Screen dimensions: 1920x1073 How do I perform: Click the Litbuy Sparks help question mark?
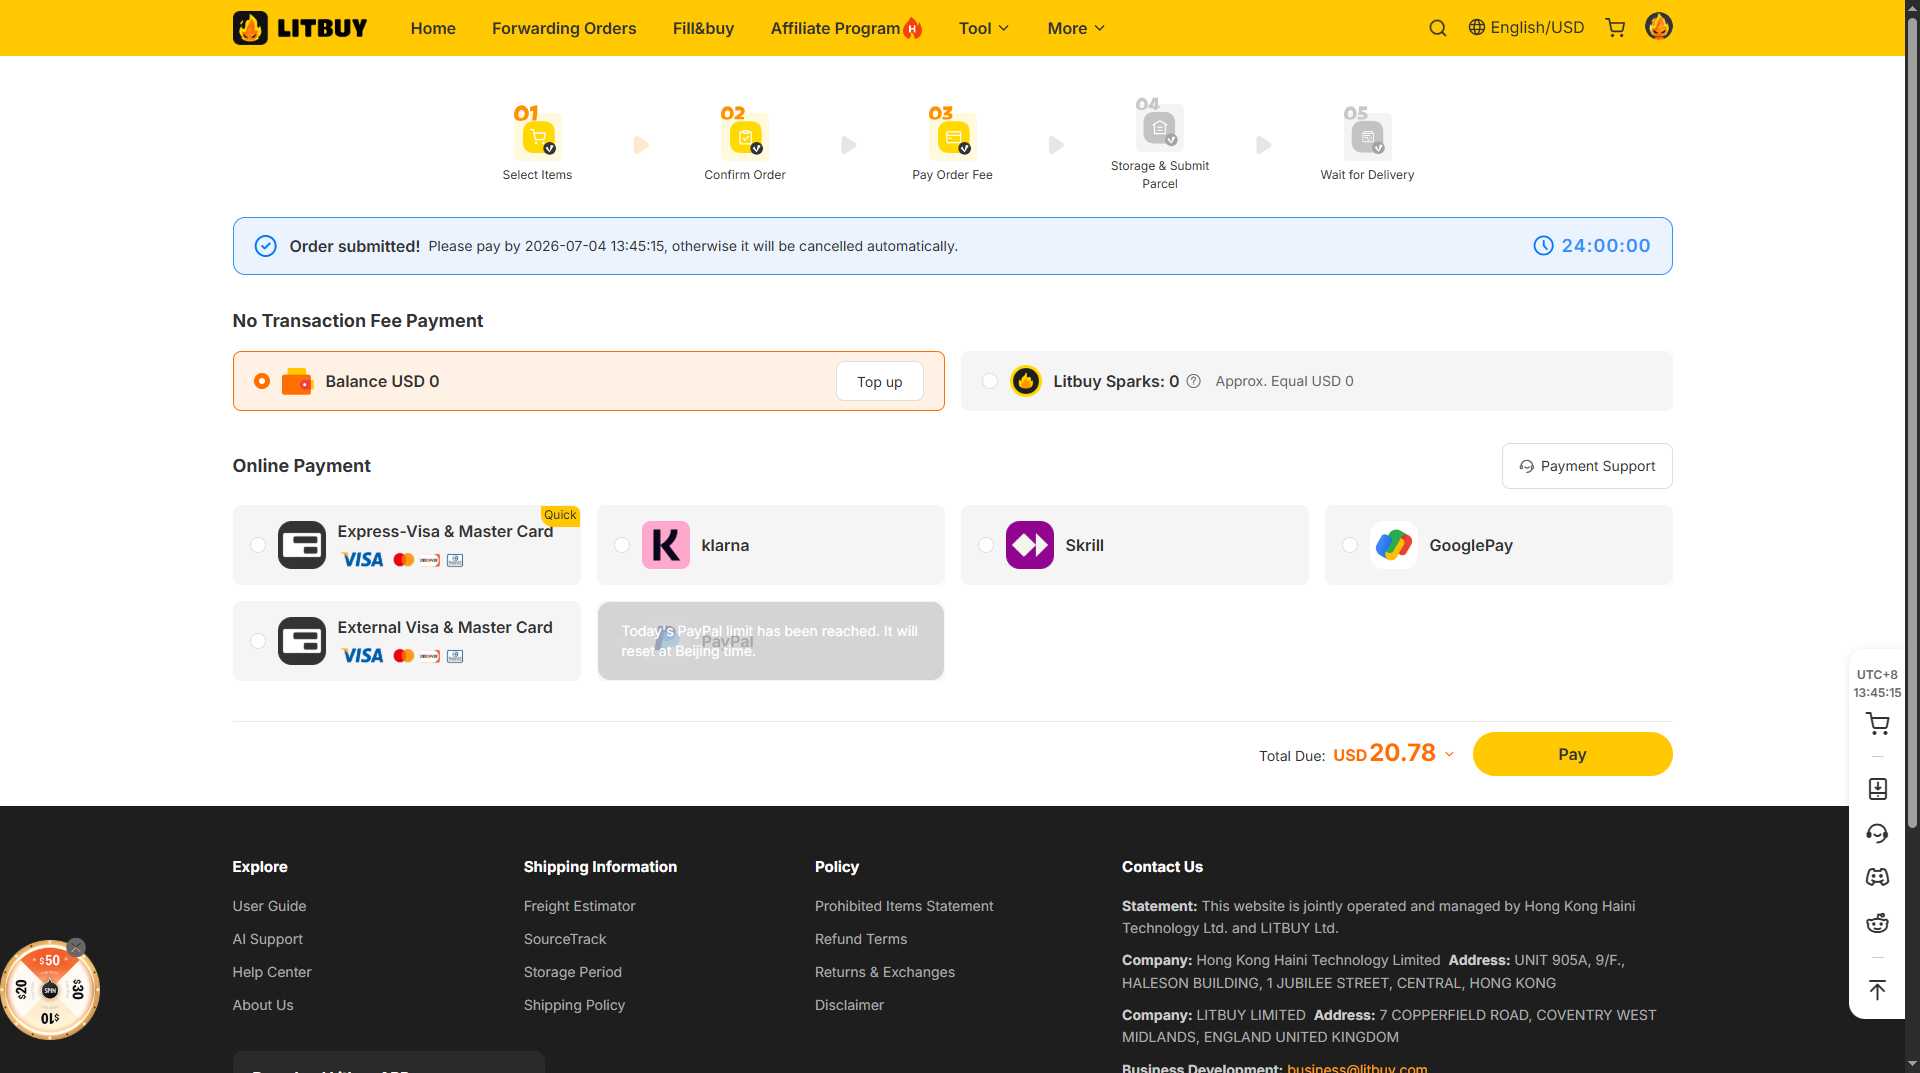1193,381
